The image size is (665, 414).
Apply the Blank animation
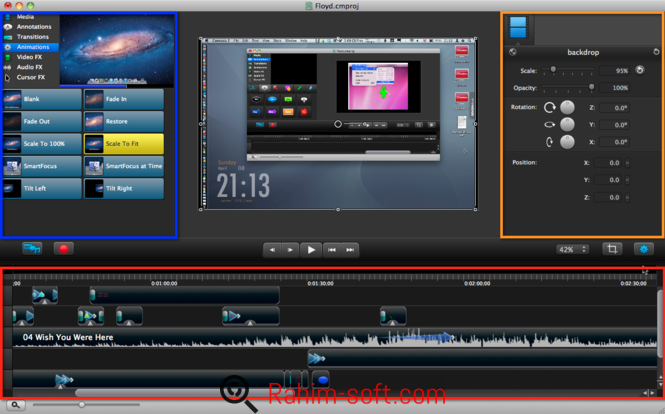click(42, 99)
